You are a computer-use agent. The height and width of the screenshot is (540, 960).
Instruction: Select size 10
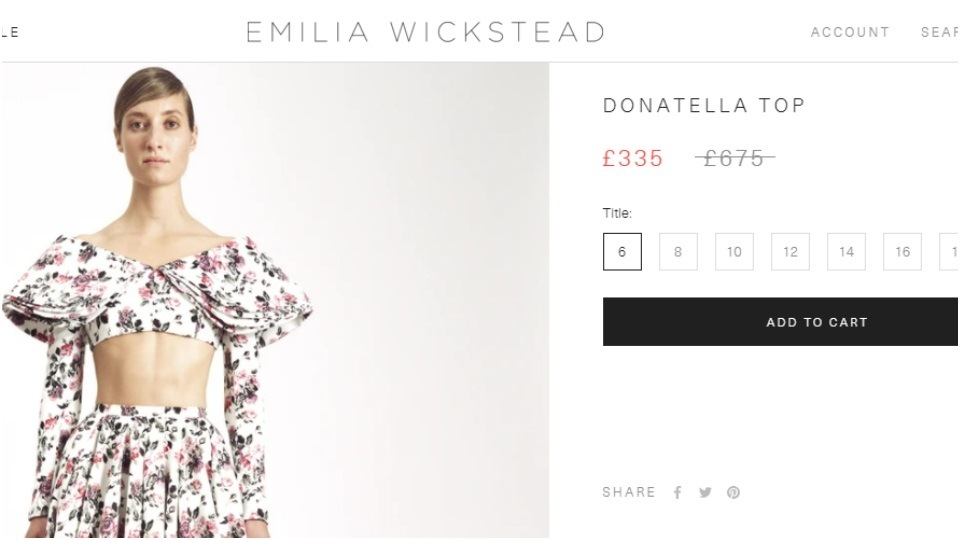tap(734, 252)
